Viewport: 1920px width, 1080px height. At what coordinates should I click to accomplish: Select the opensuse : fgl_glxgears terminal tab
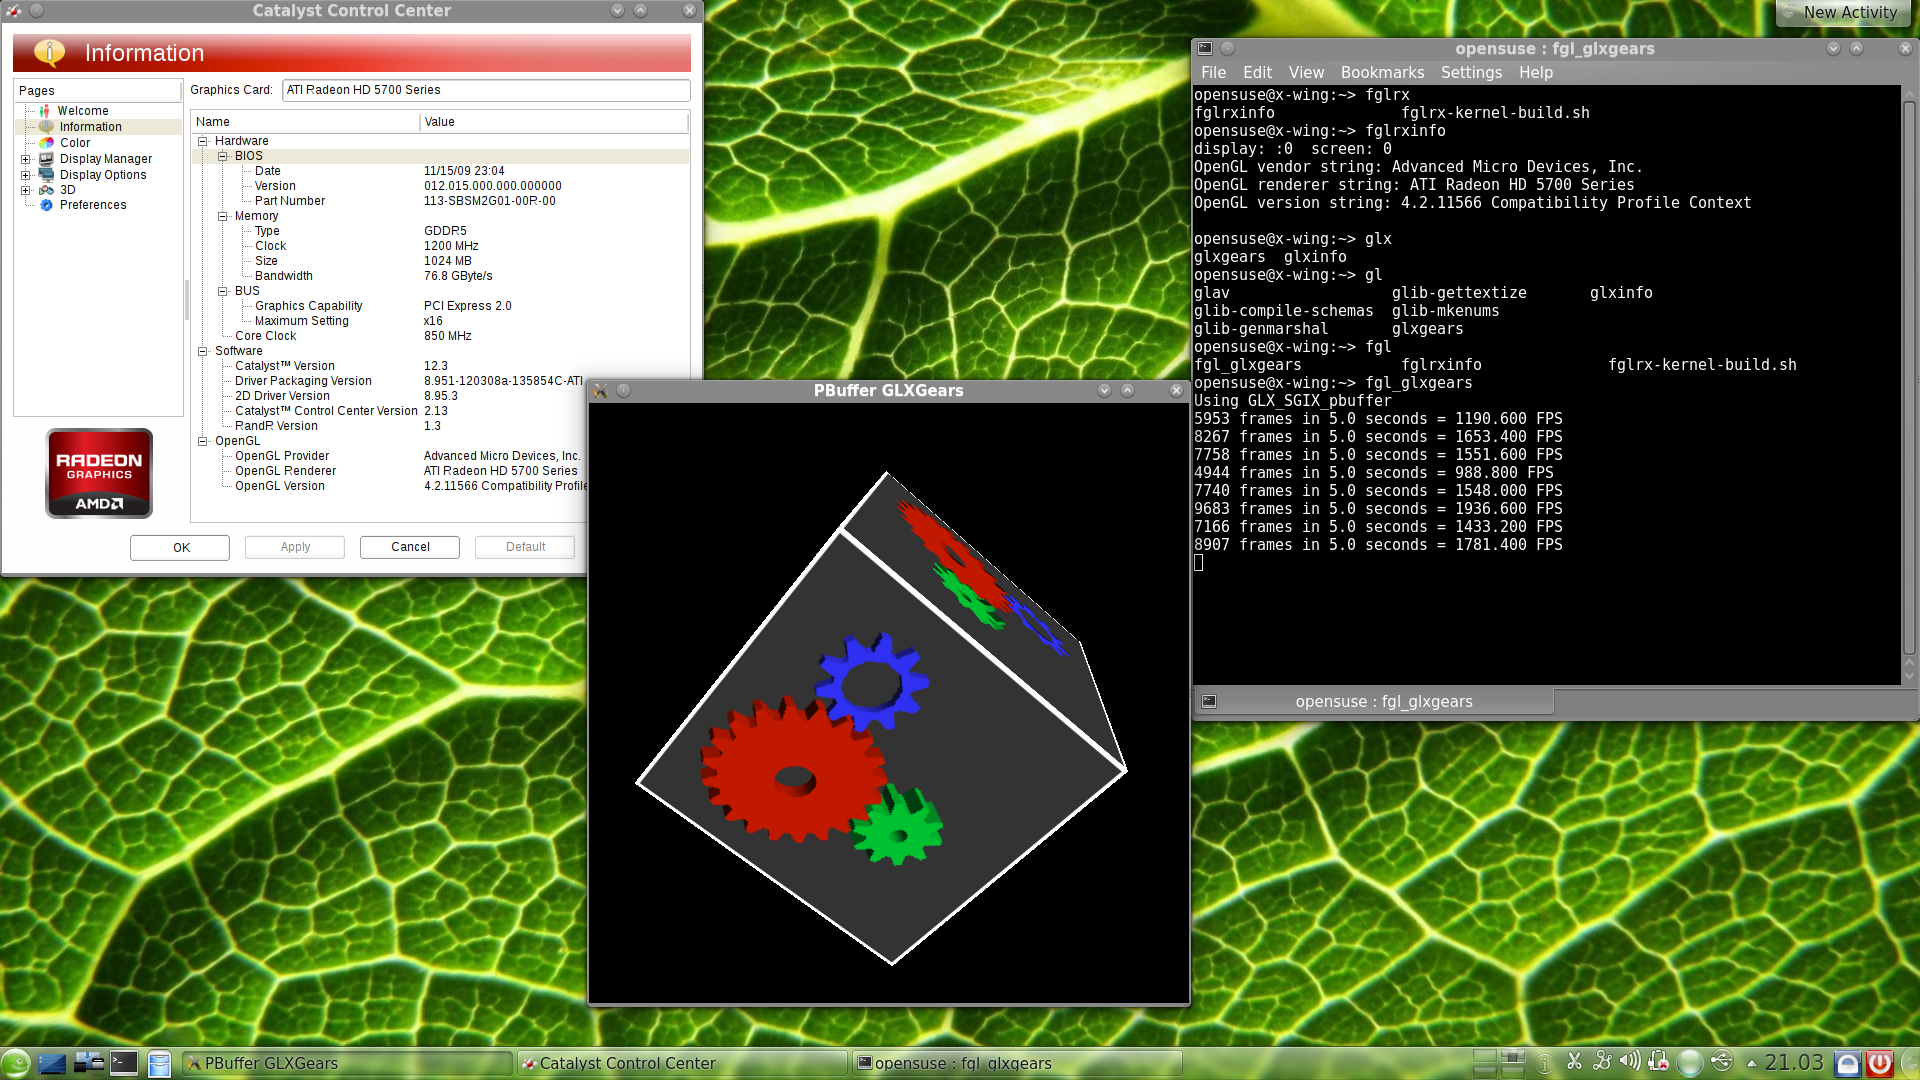(1374, 702)
